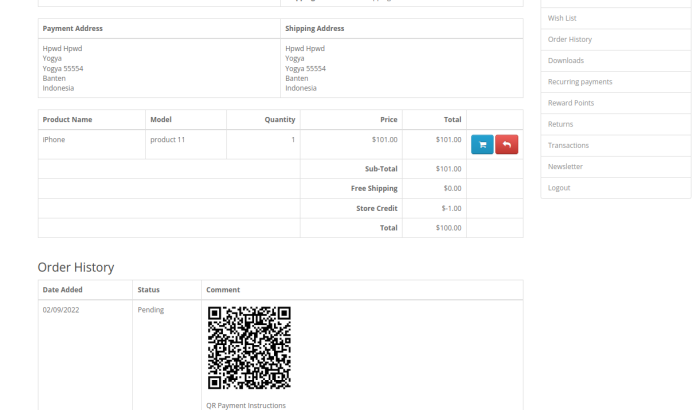Click the QR Payment Instructions text
Image resolution: width=700 pixels, height=410 pixels.
246,405
